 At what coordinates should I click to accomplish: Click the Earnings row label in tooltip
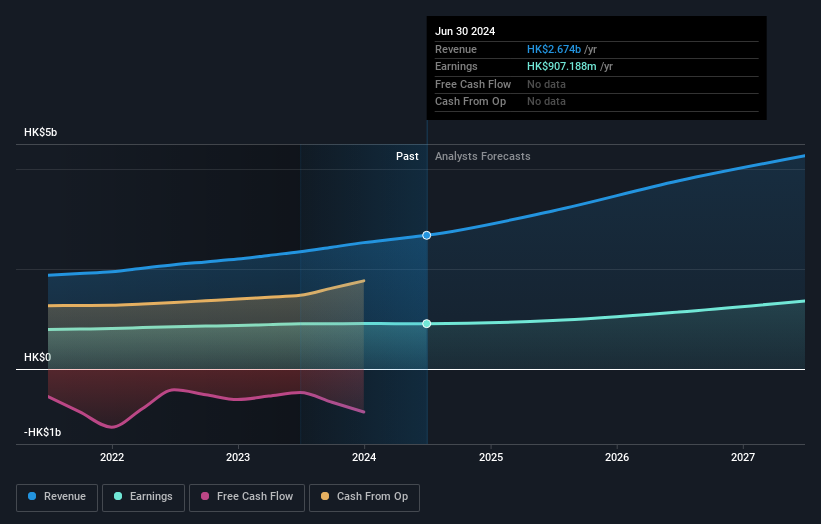pyautogui.click(x=456, y=66)
